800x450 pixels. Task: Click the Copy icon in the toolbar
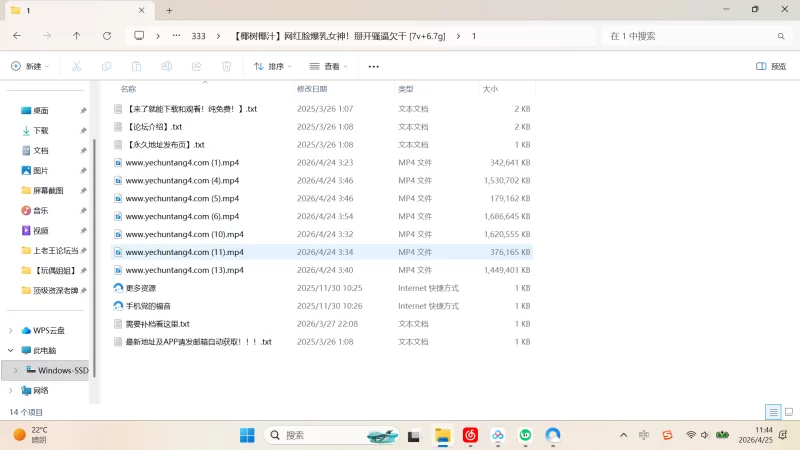click(106, 66)
